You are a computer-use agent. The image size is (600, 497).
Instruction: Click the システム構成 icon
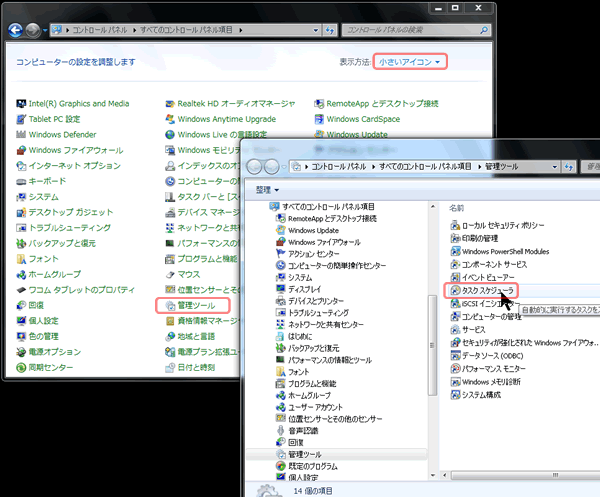(x=455, y=394)
